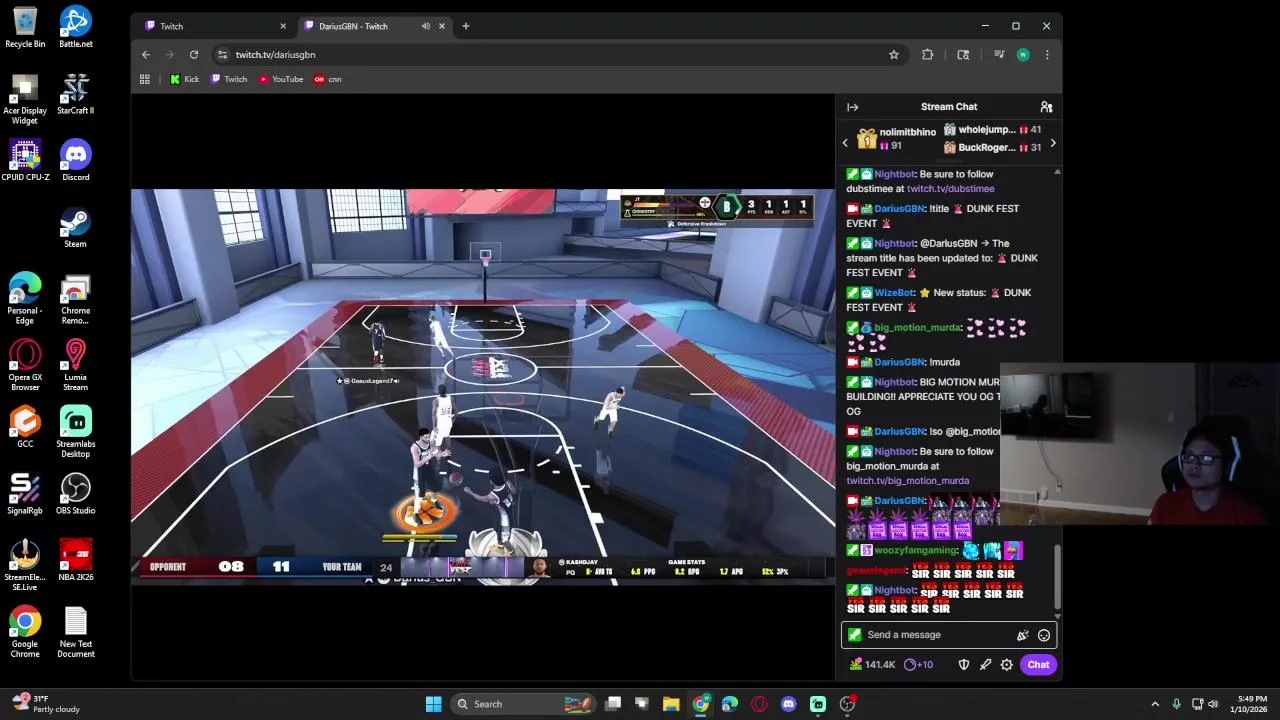The width and height of the screenshot is (1280, 720).
Task: Switch to the first Twitch tab
Action: [x=213, y=26]
